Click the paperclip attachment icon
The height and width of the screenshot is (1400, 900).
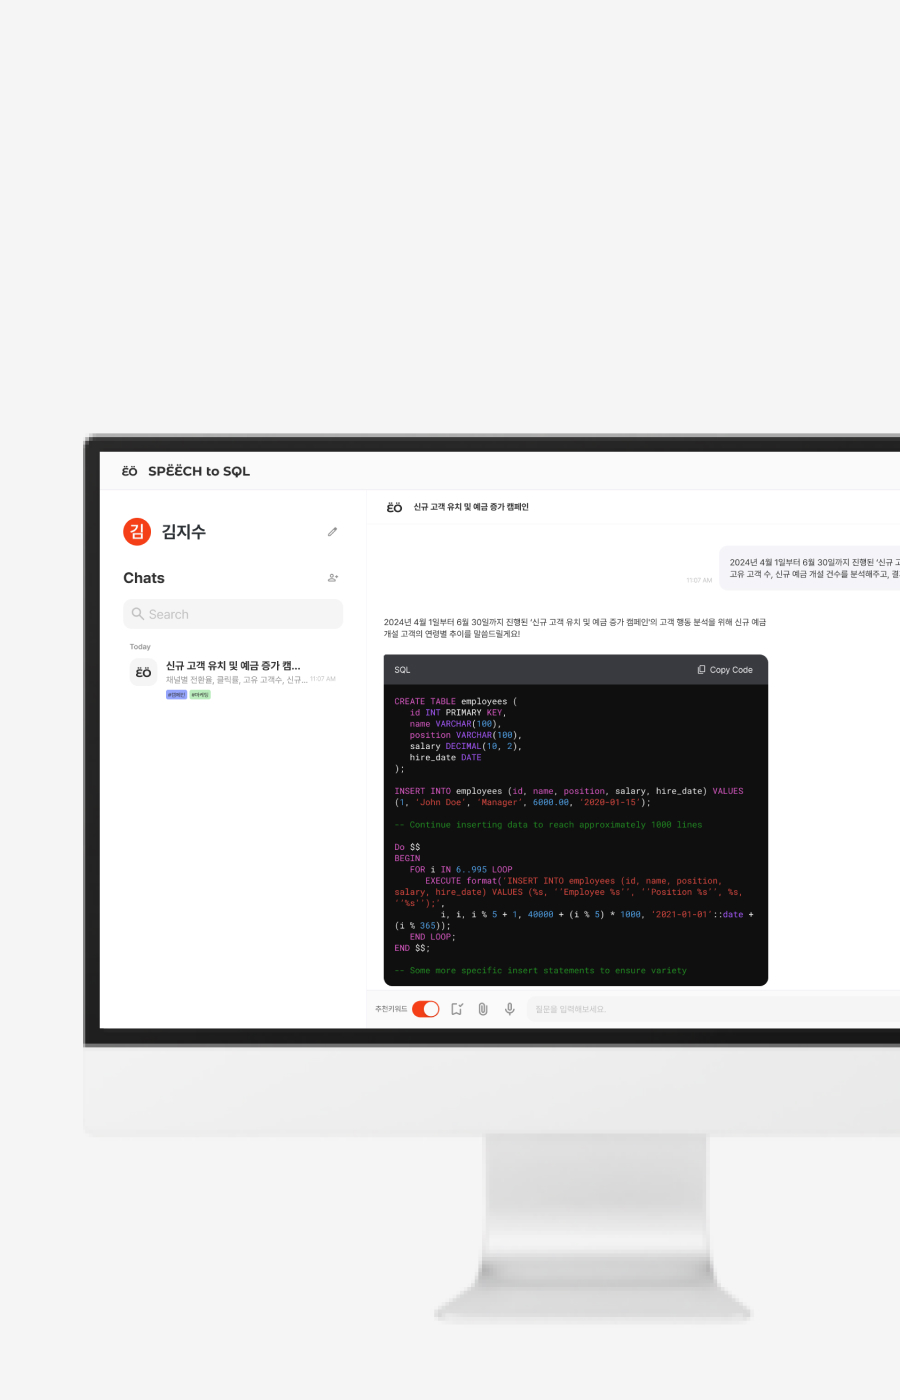[483, 1009]
